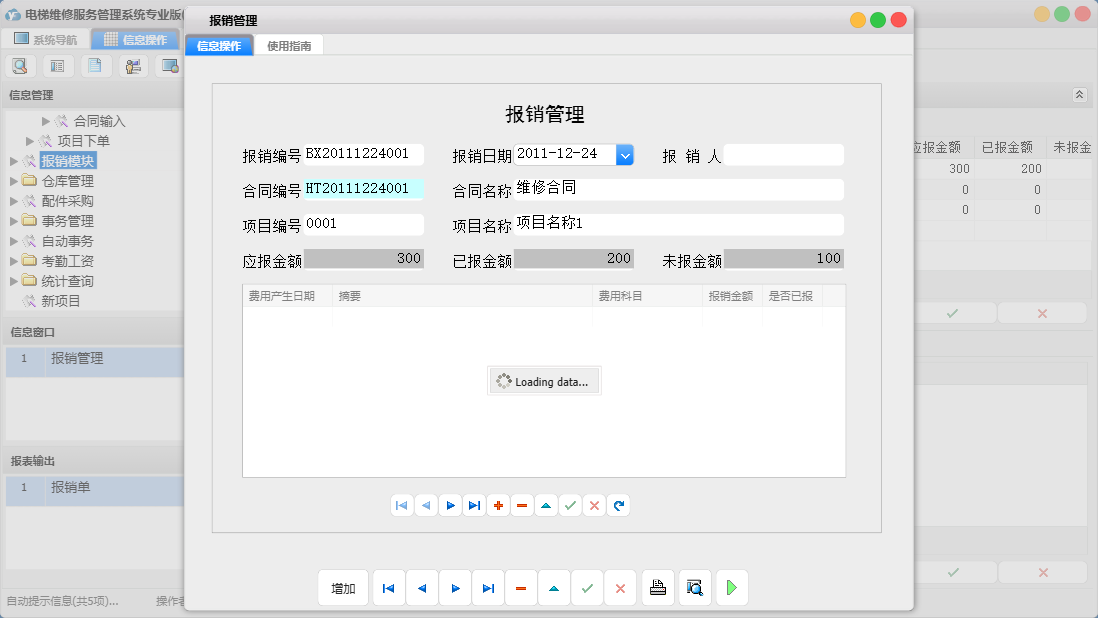Cancel edits using the red X icon
Screen dimensions: 1098x618
[x=620, y=588]
